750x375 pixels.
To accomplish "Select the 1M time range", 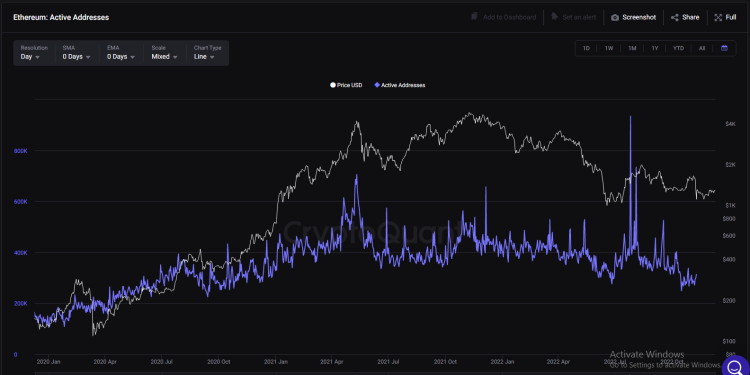I will click(632, 48).
